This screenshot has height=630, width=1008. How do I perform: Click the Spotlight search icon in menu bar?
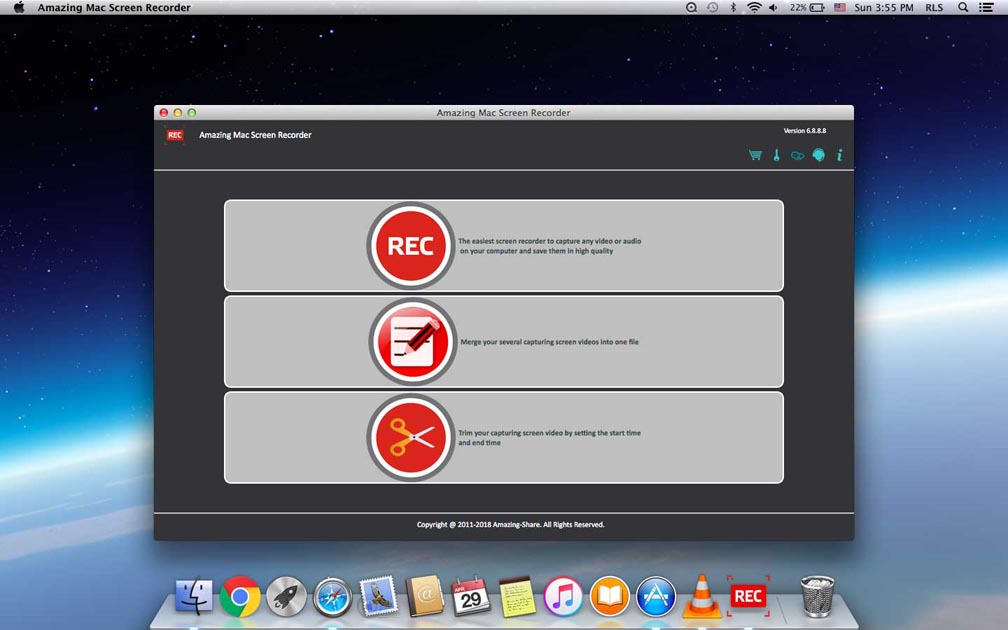(x=962, y=8)
